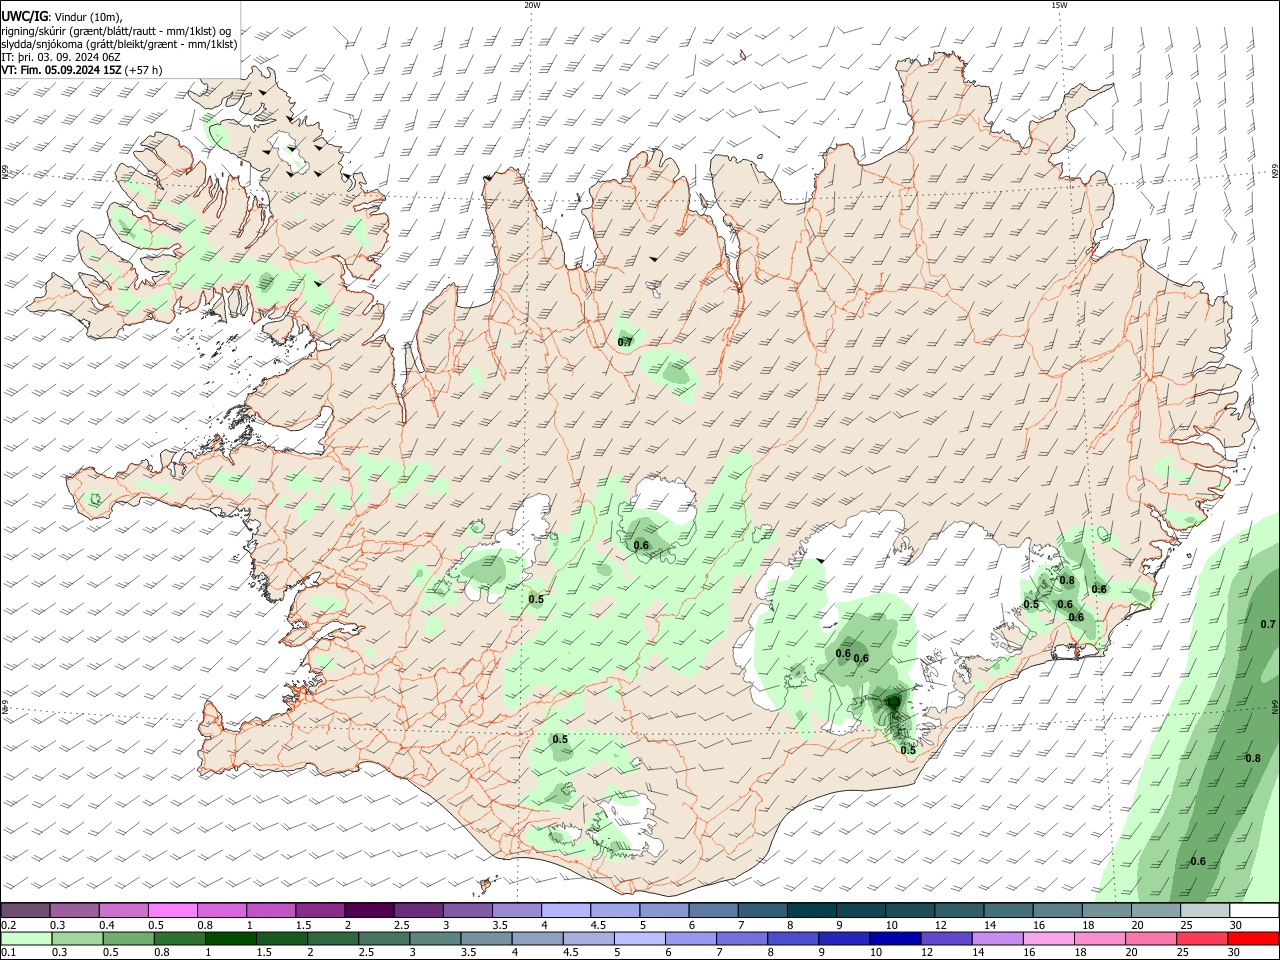Click the orchid 0.4 swatch in upper scale
This screenshot has height=960, width=1280.
coord(123,910)
